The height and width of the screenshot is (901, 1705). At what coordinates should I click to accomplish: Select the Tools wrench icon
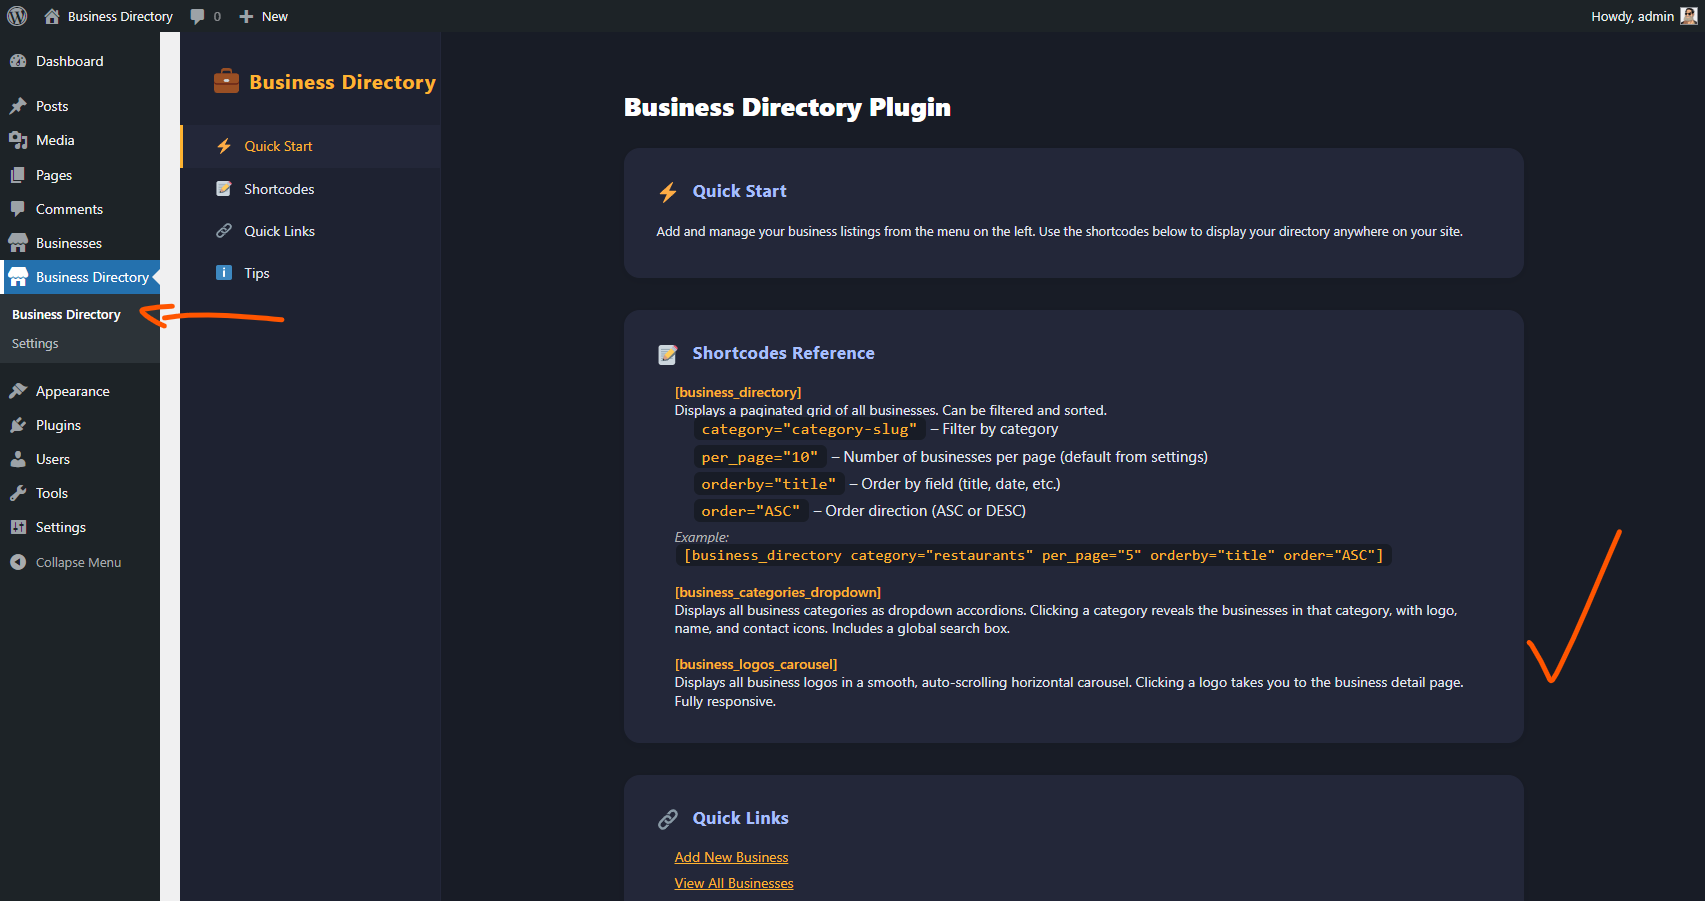(20, 492)
